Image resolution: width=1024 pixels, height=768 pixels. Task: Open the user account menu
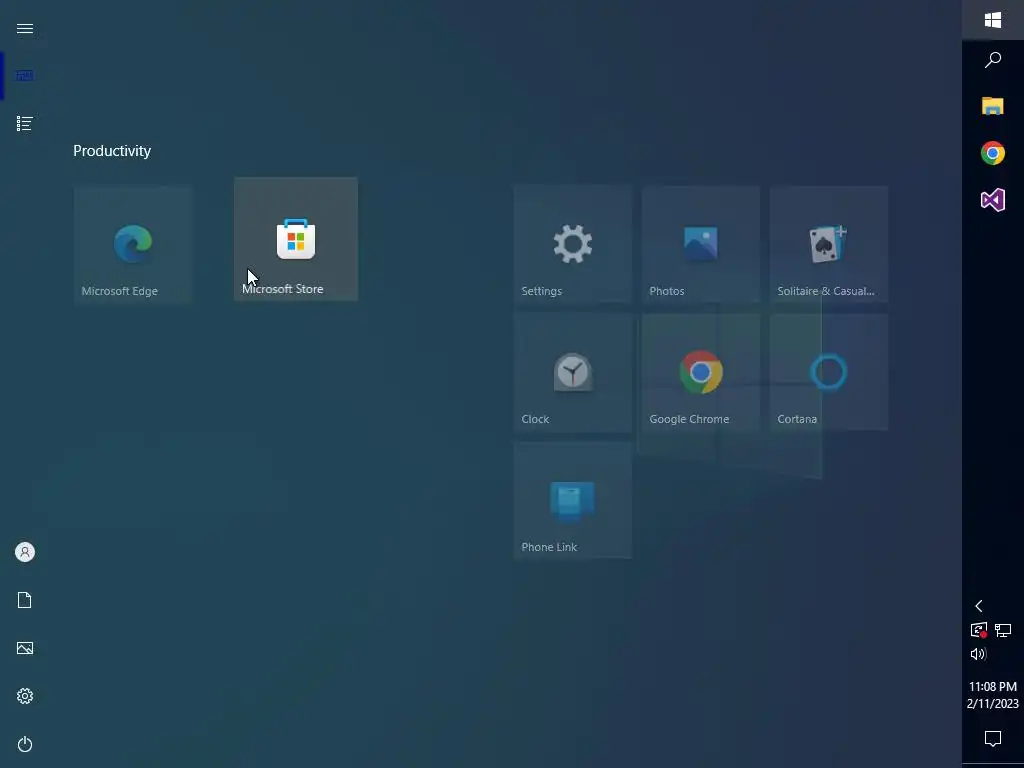(x=25, y=552)
